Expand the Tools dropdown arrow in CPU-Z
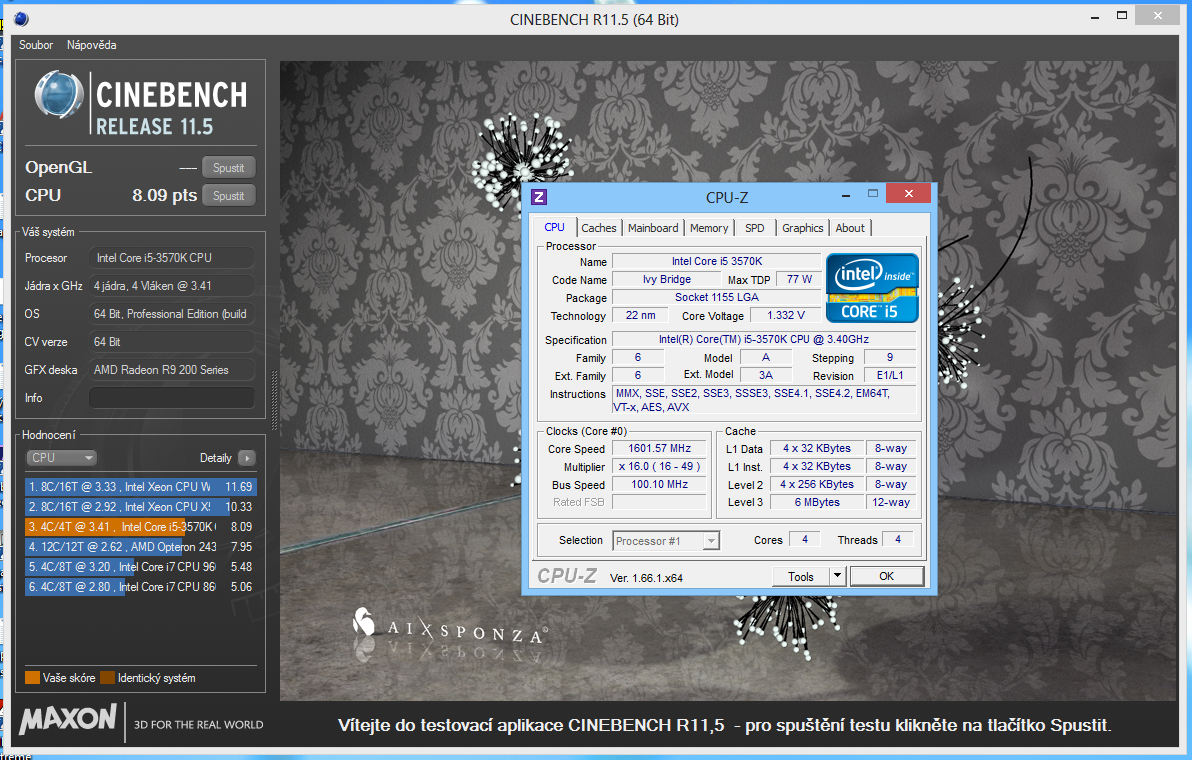The height and width of the screenshot is (760, 1192). (838, 577)
